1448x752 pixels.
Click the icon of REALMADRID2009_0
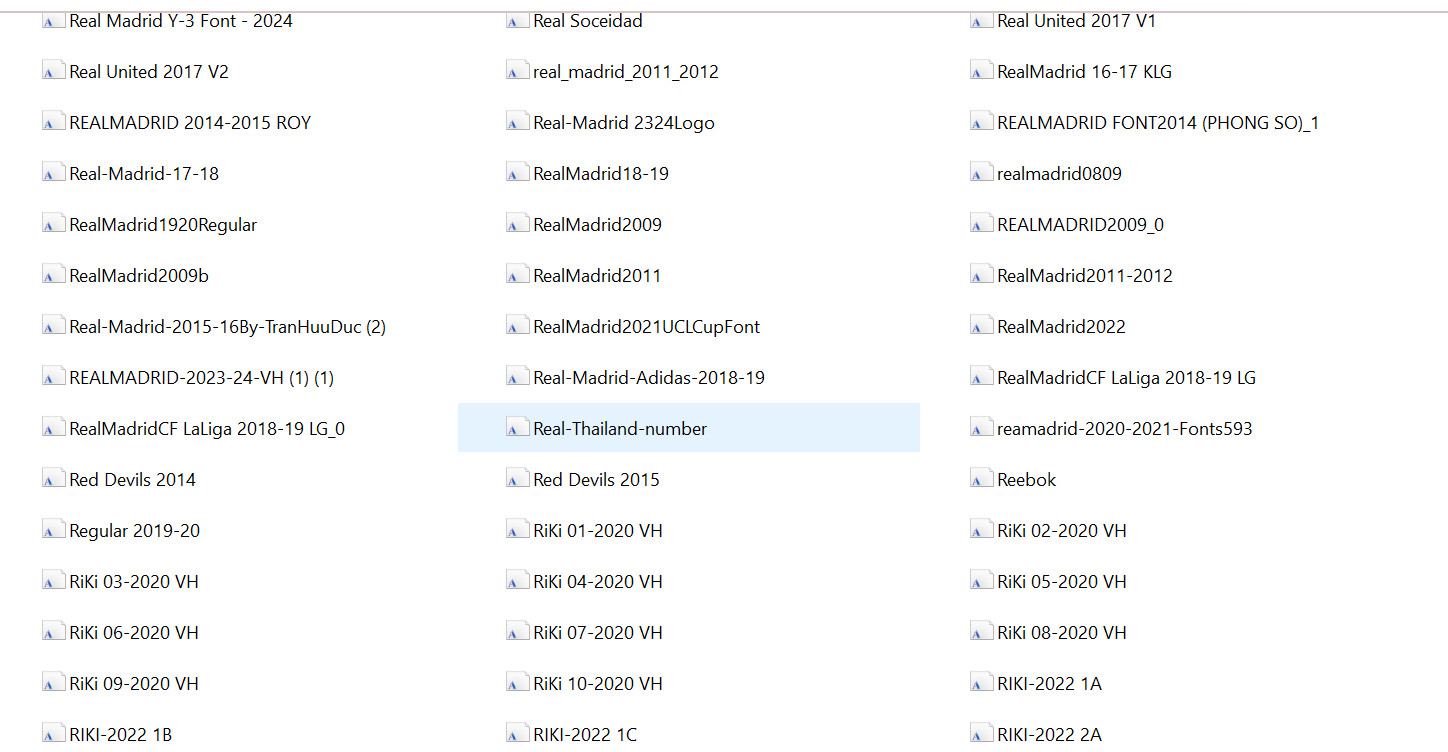point(981,225)
